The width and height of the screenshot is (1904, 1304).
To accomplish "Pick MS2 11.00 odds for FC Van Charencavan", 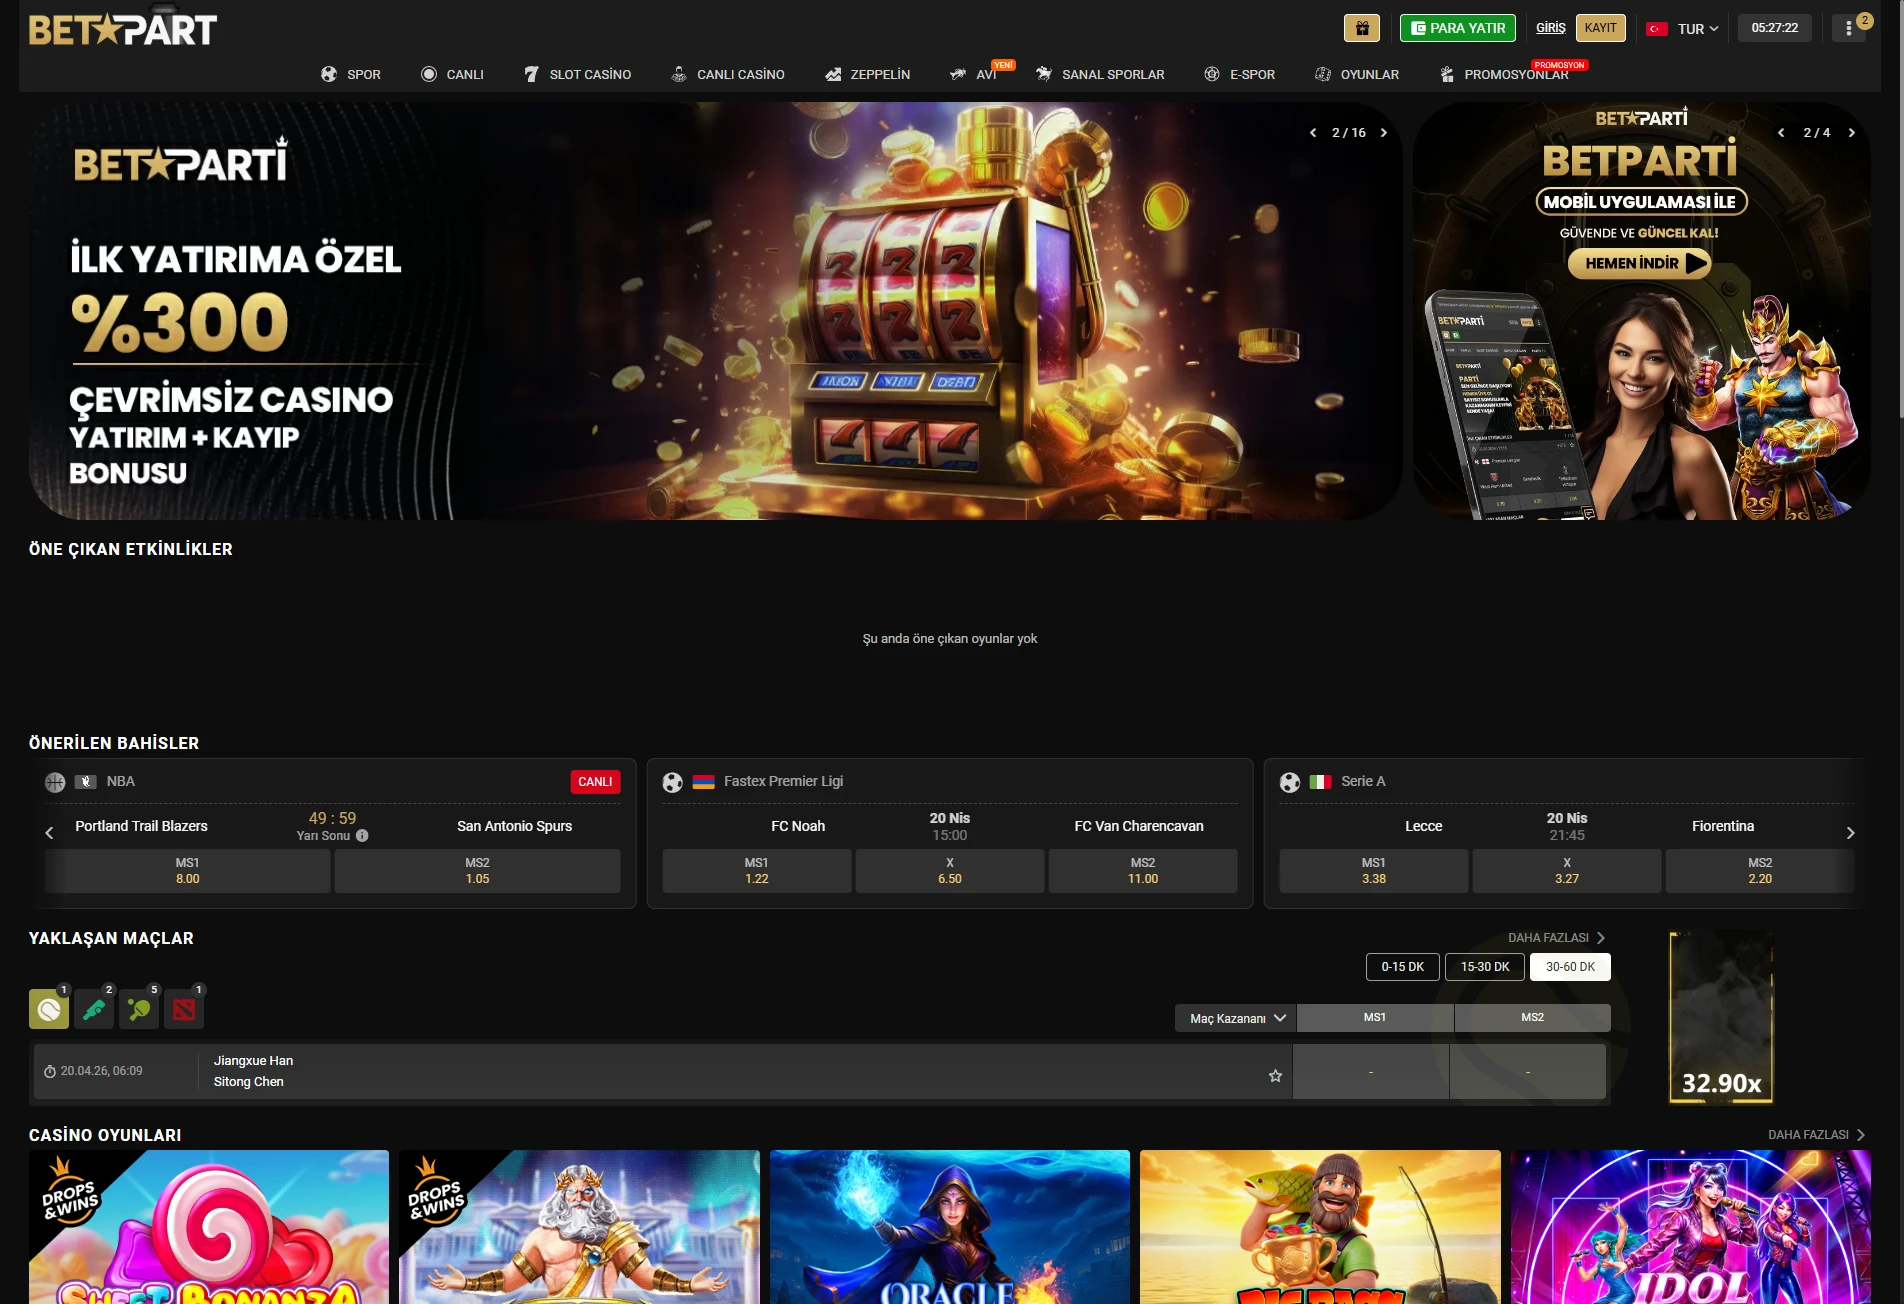I will pos(1143,871).
